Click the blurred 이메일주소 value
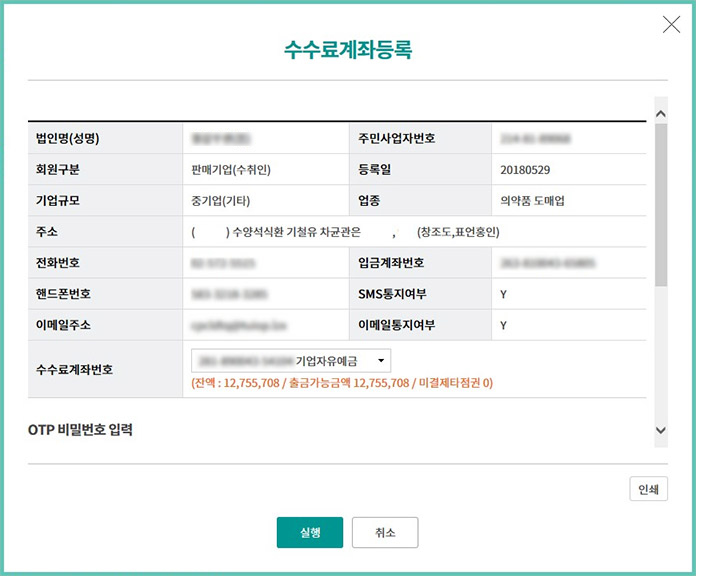This screenshot has width=712, height=579. [x=224, y=325]
